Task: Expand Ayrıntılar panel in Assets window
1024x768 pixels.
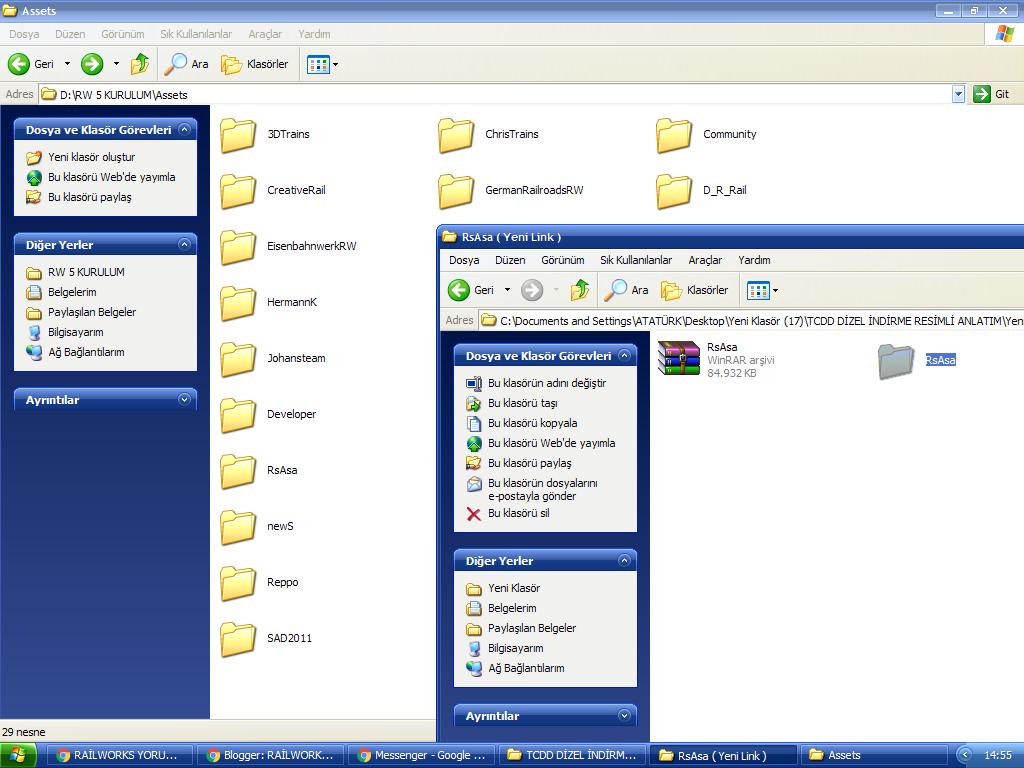Action: tap(184, 400)
